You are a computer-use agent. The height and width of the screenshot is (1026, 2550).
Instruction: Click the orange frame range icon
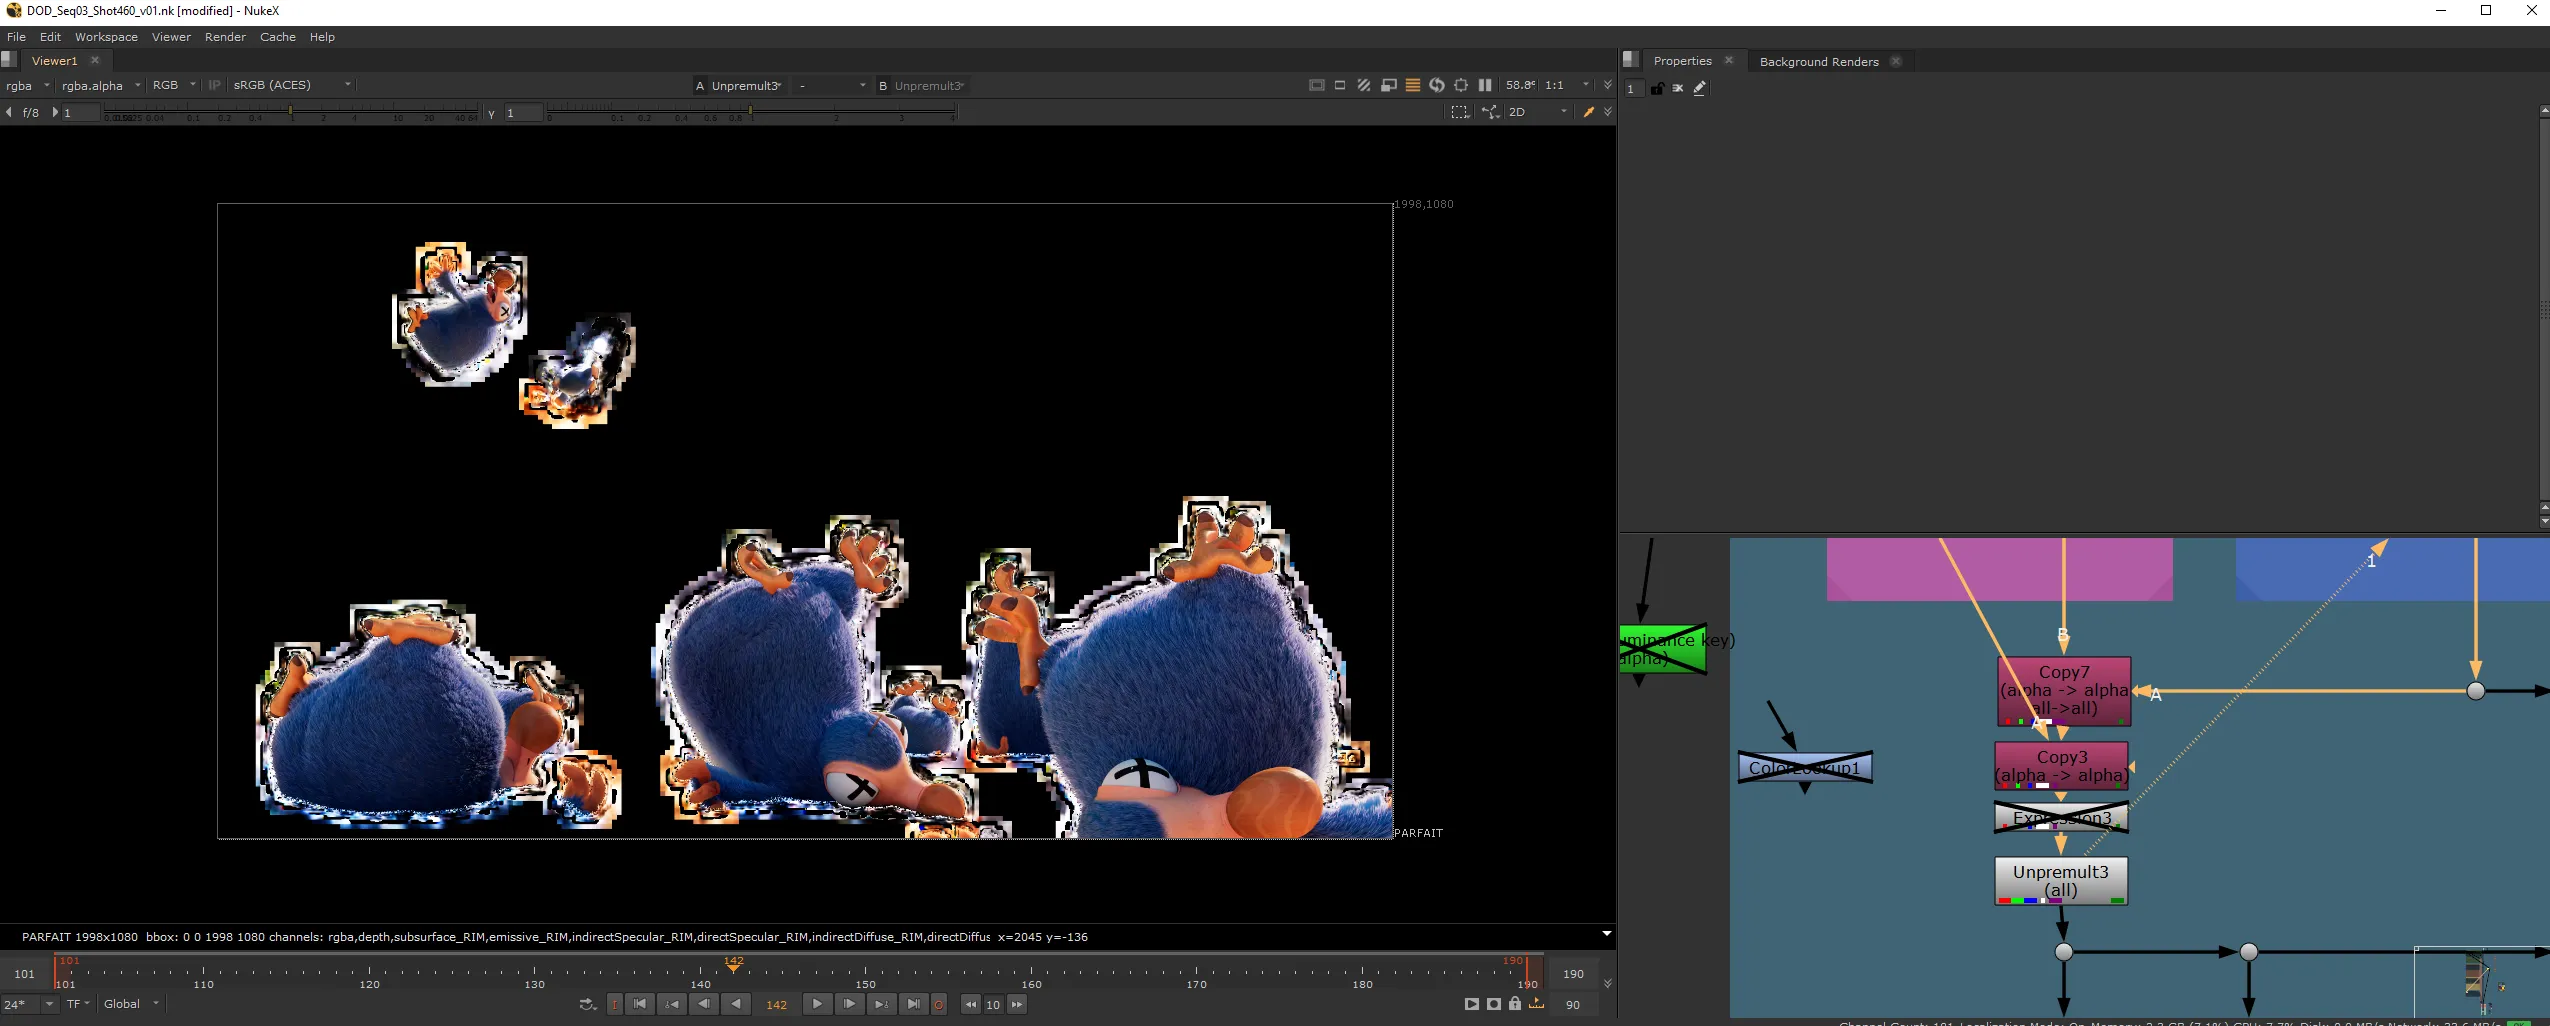[x=1537, y=1004]
